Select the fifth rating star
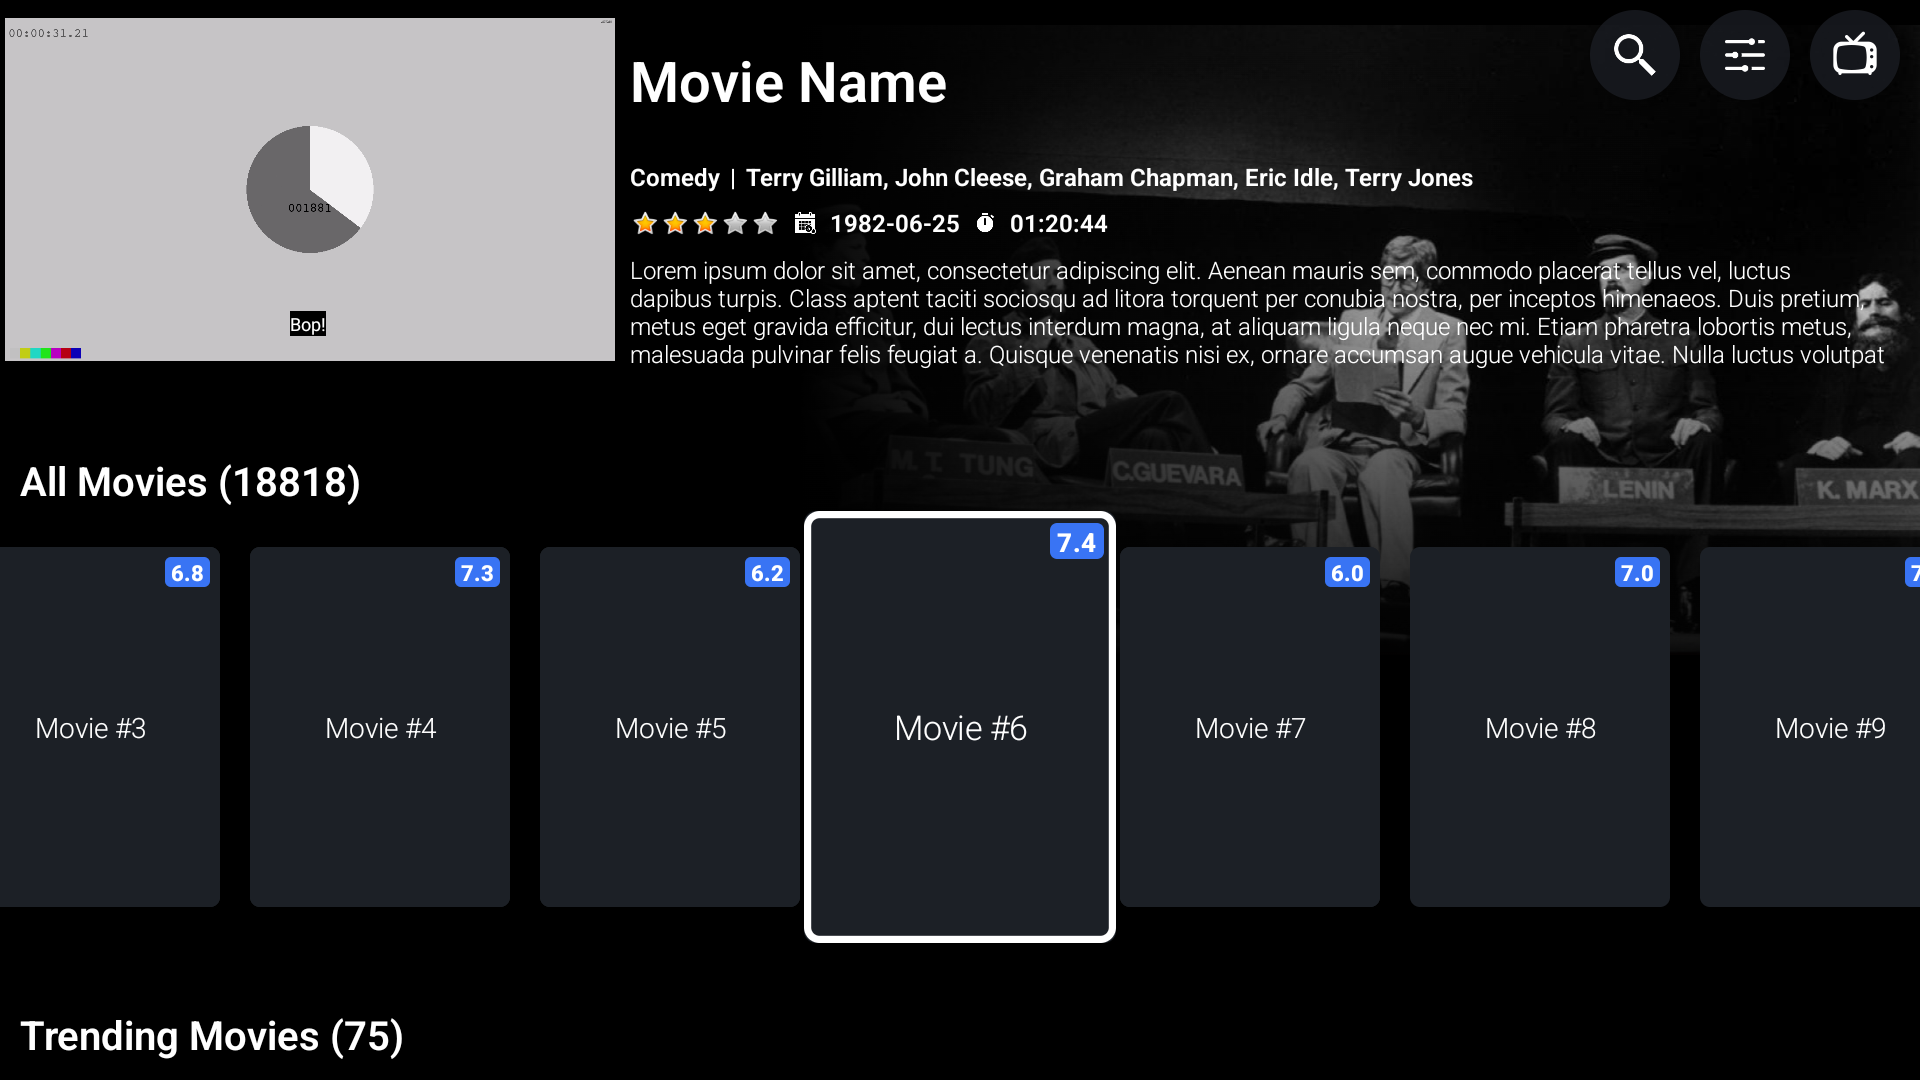The height and width of the screenshot is (1080, 1920). click(x=765, y=223)
